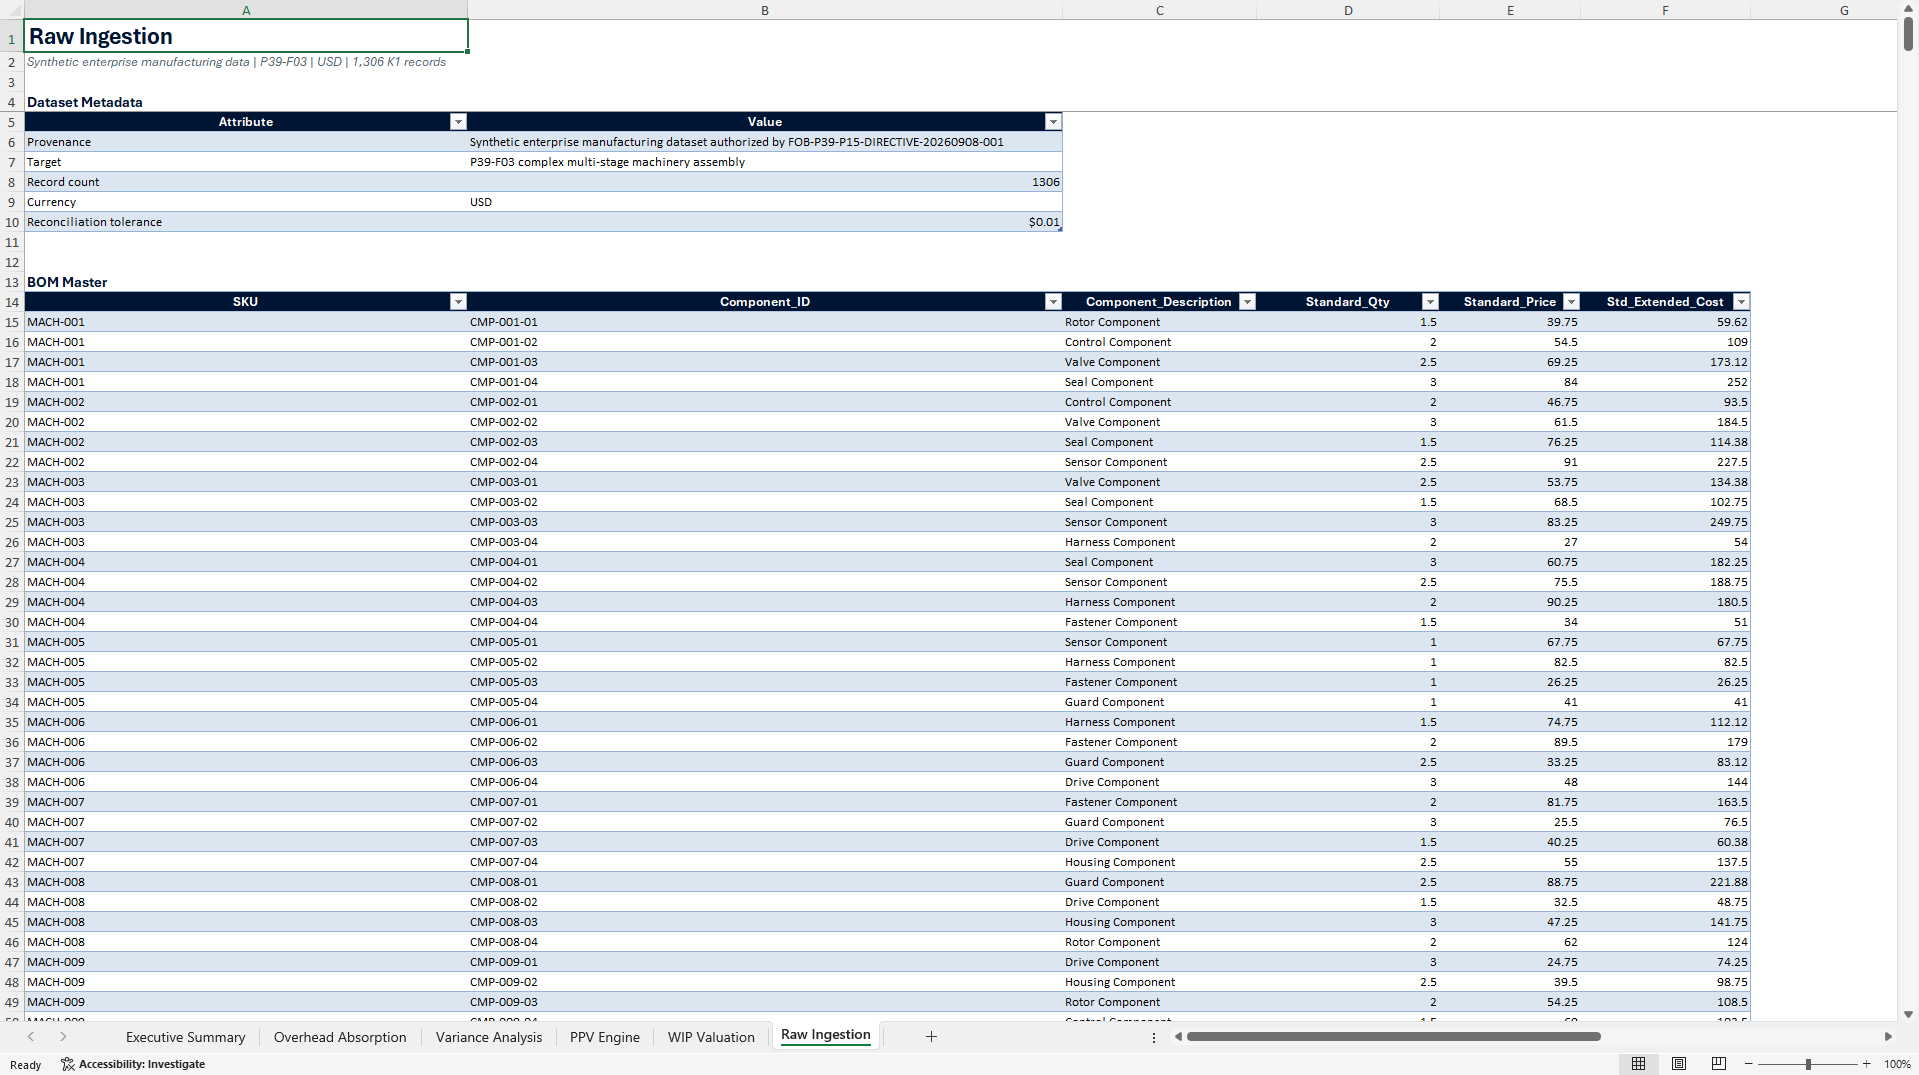This screenshot has height=1075, width=1919.
Task: Open Accessibility: Investigate status item
Action: 133,1064
